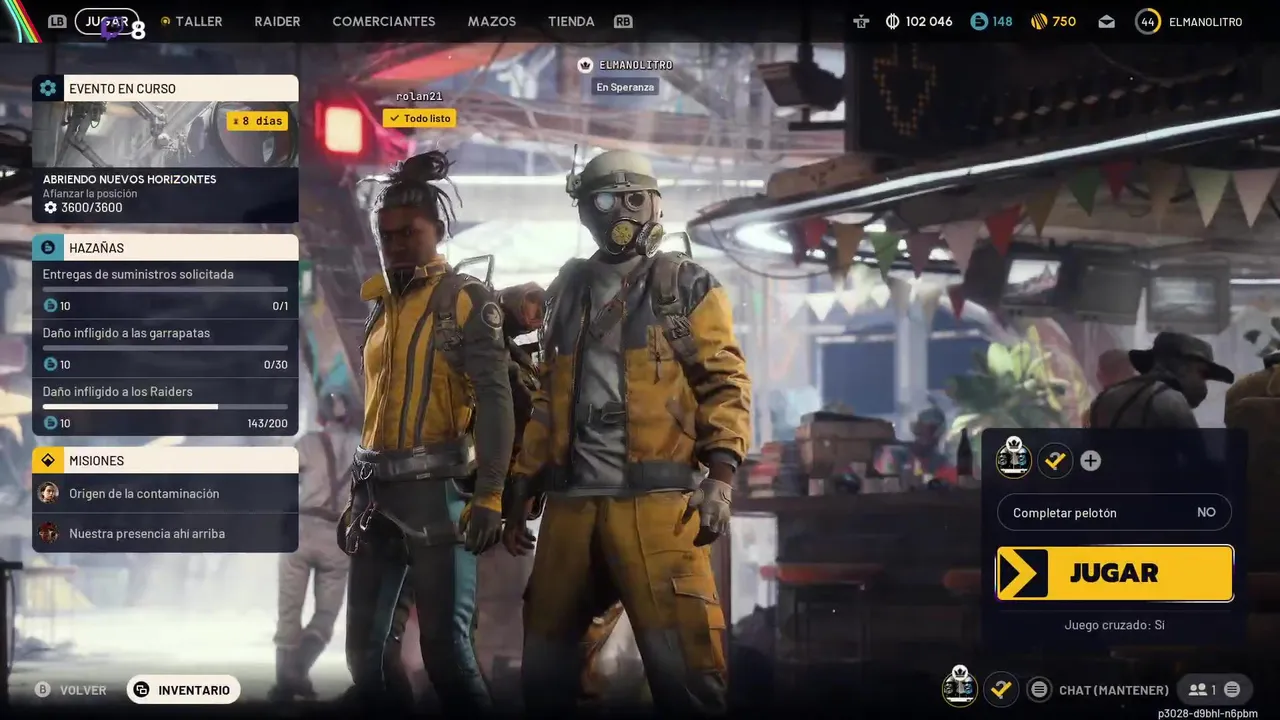The width and height of the screenshot is (1280, 720).
Task: Add squad member with plus icon
Action: pos(1090,461)
